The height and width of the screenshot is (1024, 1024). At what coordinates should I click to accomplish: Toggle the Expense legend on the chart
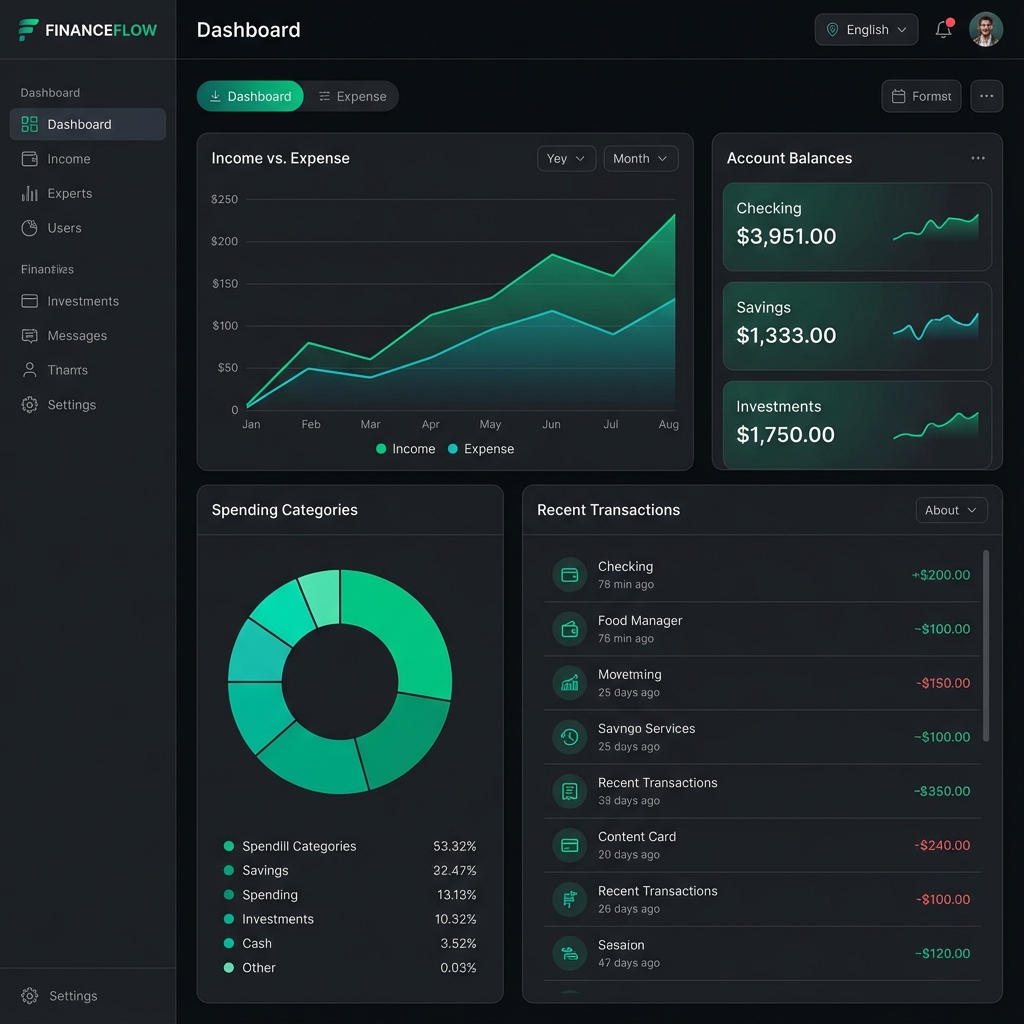(480, 449)
